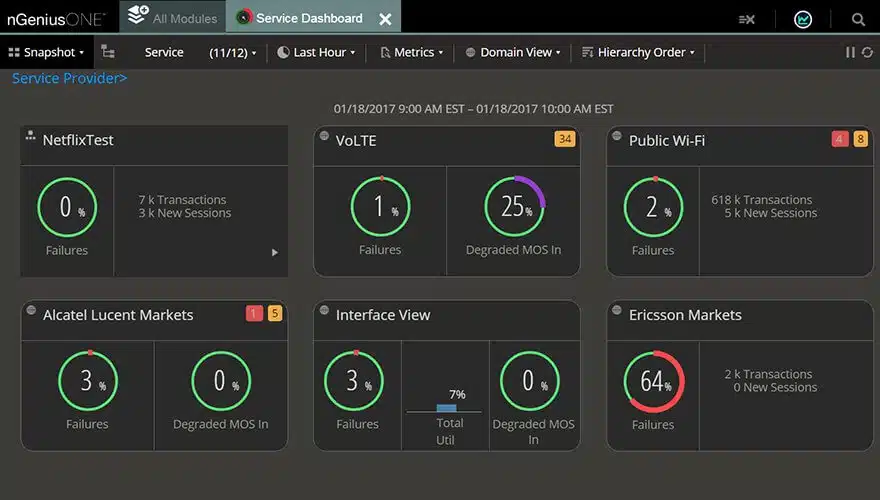Click the Service label in toolbar
The height and width of the screenshot is (500, 880).
(x=164, y=52)
